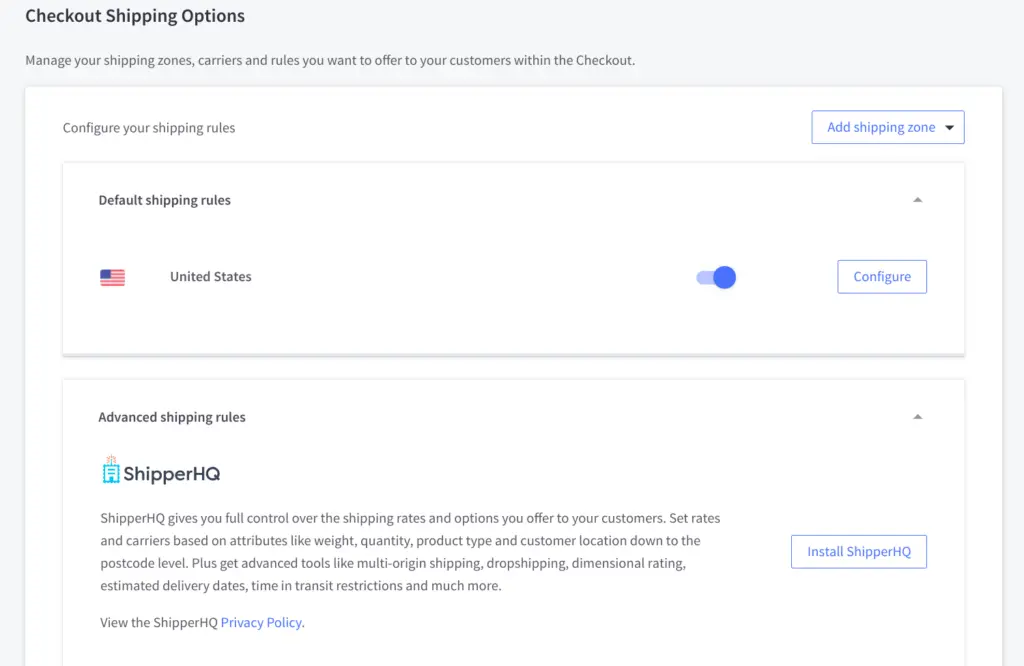
Task: Click the Default shipping rules heading
Action: [x=164, y=200]
